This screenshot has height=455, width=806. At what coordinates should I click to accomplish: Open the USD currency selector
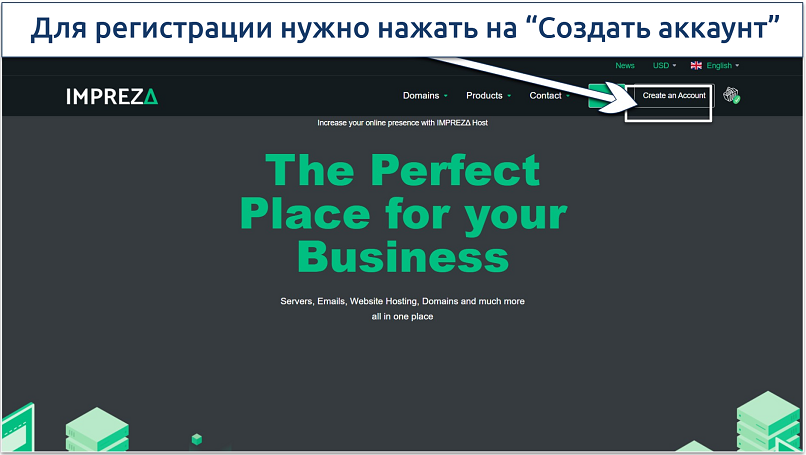click(x=664, y=66)
